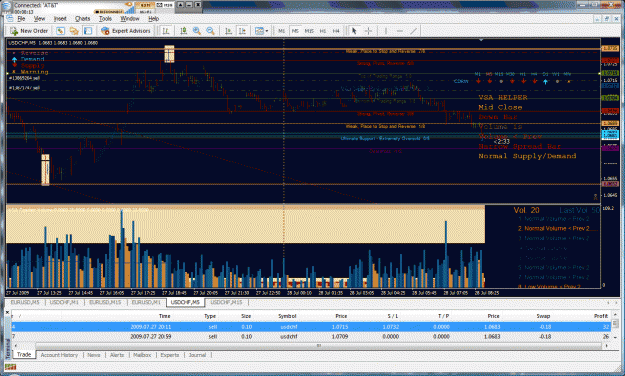Select the usdchf sell order at 1.0709
The image size is (625, 376).
(310, 337)
